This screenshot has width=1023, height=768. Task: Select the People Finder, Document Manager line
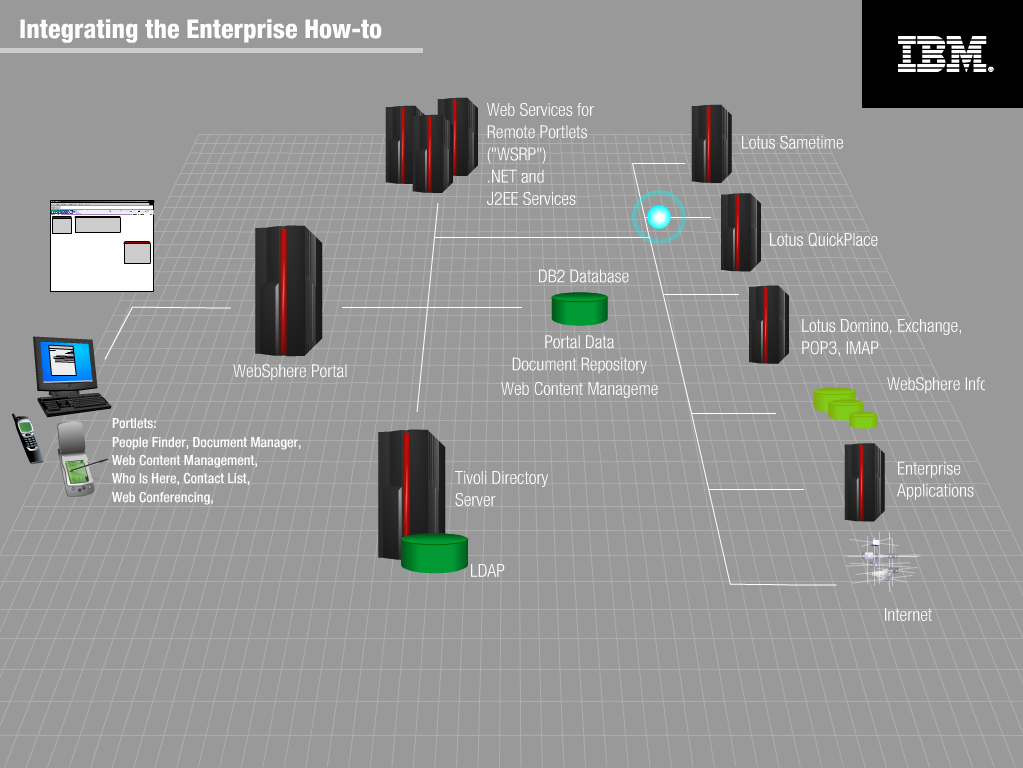pos(206,442)
